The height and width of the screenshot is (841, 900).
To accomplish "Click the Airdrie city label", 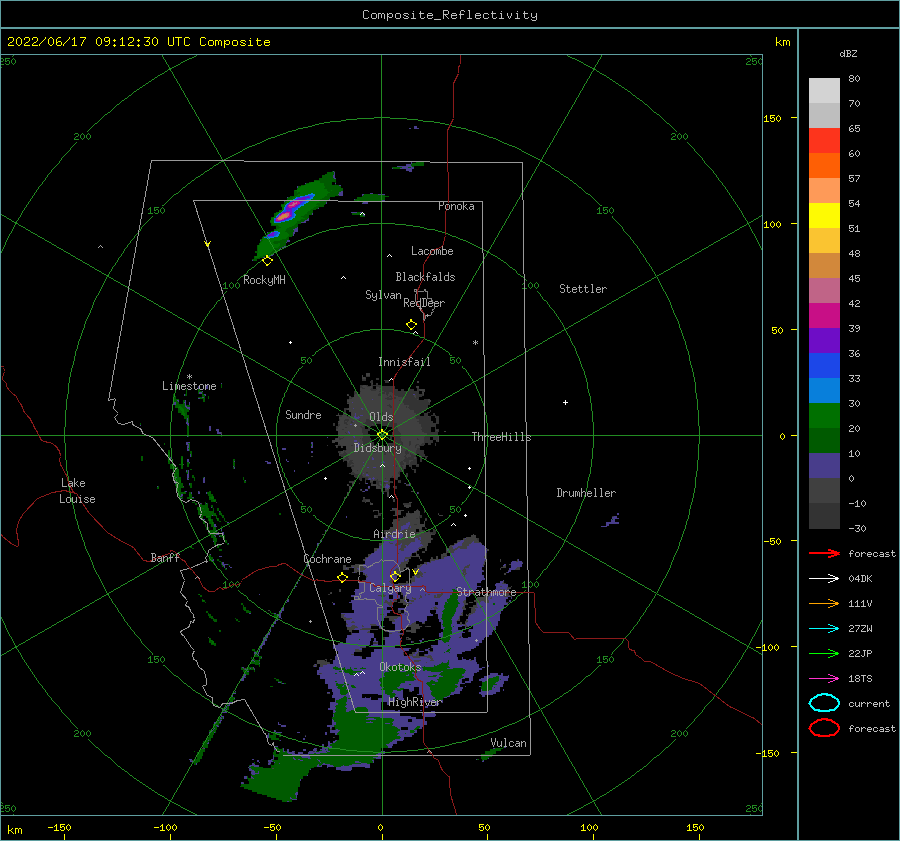I will pos(394,534).
